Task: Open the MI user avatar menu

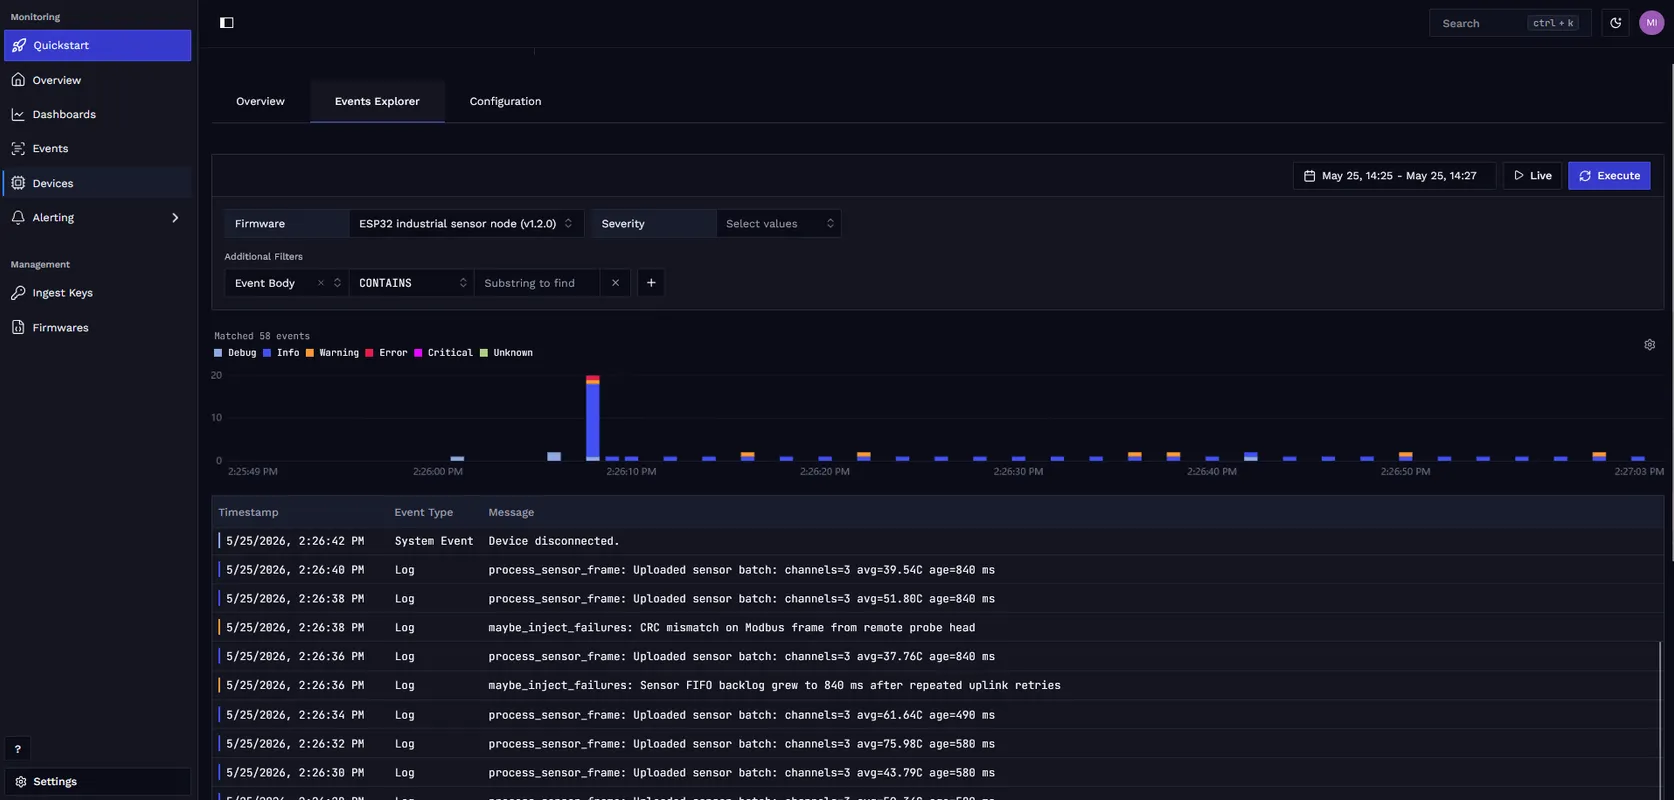Action: pyautogui.click(x=1651, y=23)
